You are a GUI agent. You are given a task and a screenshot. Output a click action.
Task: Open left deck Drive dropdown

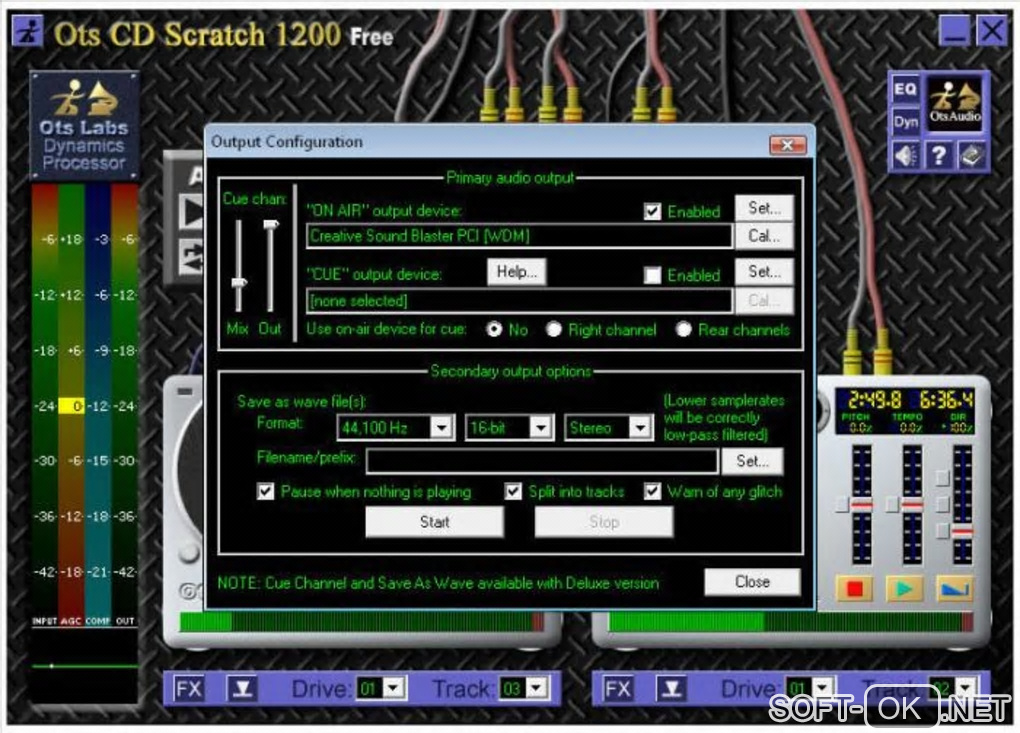coord(394,688)
